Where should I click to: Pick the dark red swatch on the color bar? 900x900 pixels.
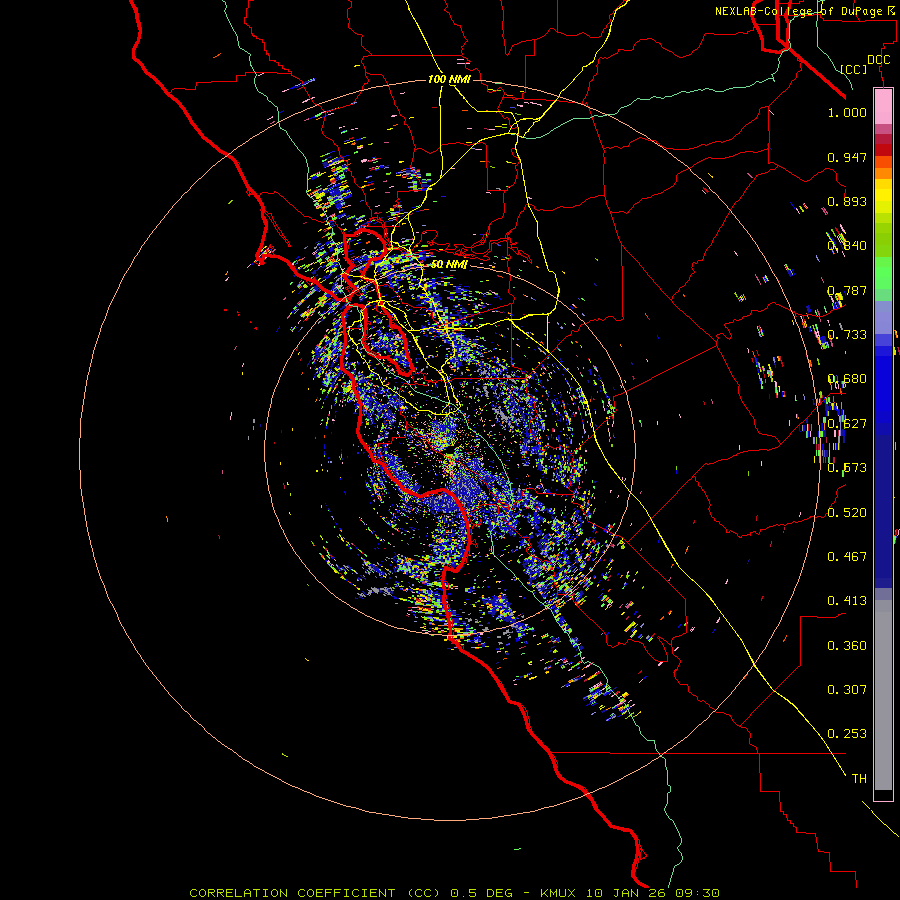point(883,149)
